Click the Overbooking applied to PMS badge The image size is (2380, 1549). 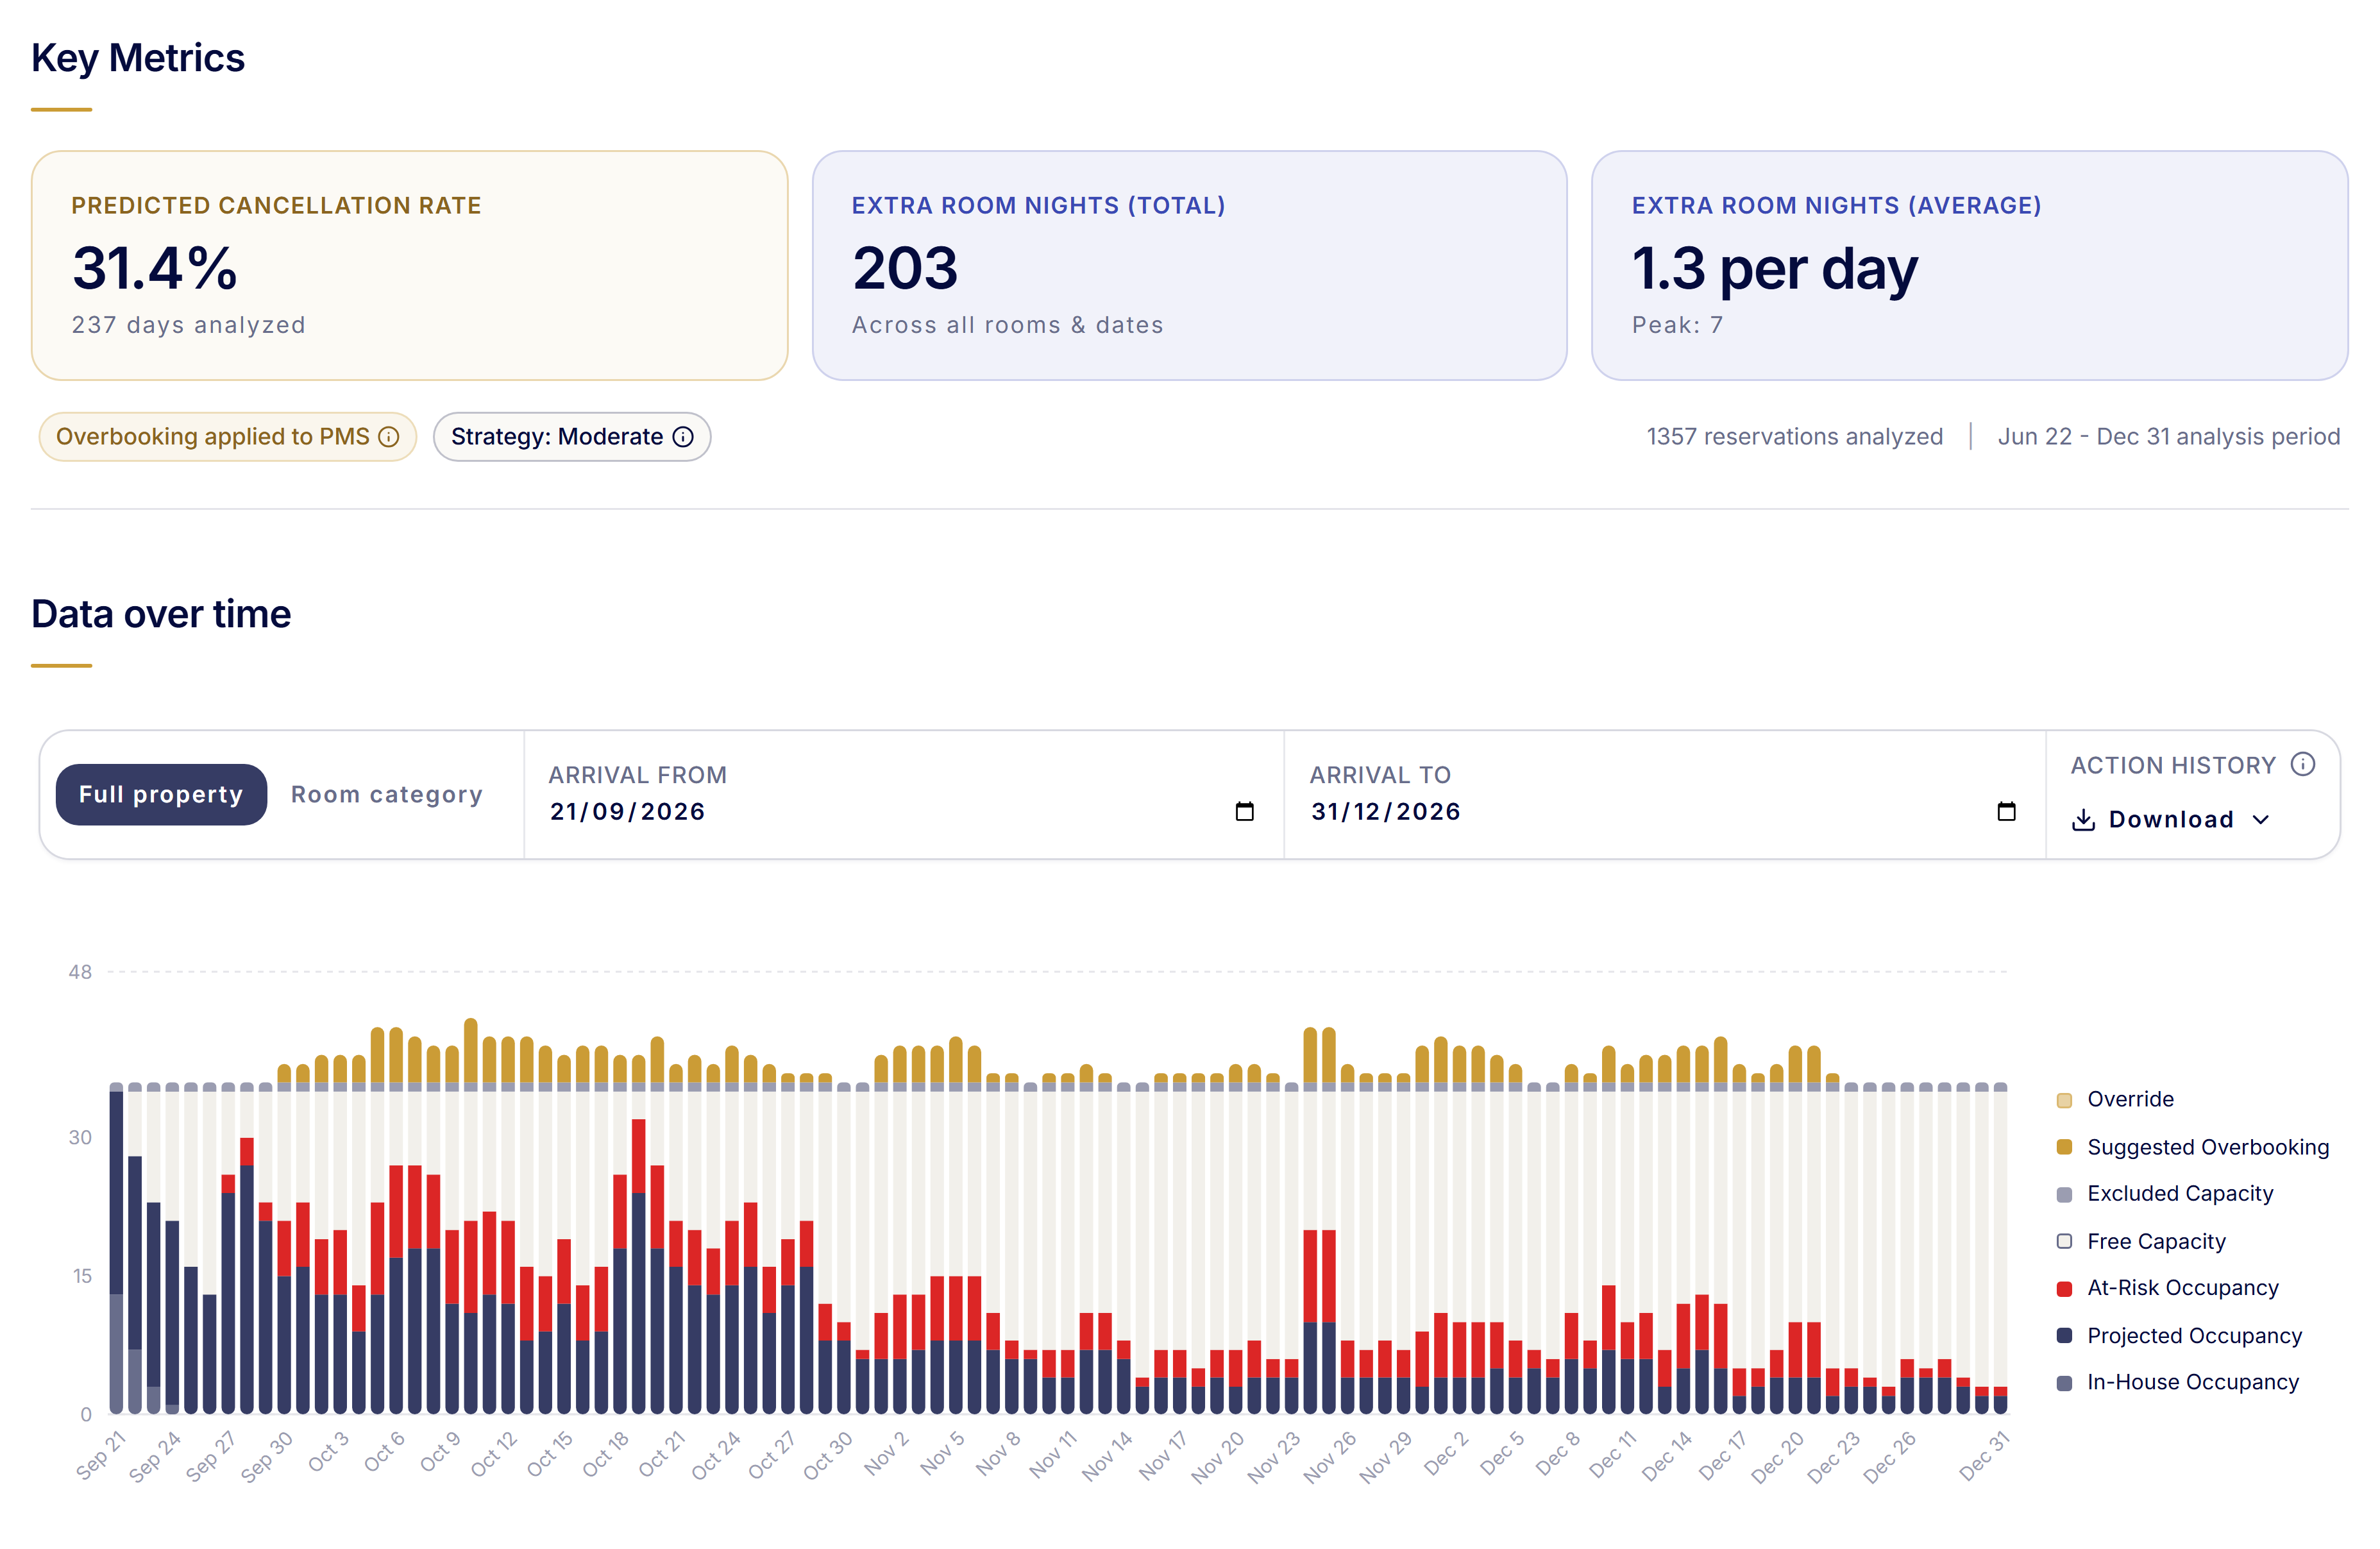tap(227, 437)
